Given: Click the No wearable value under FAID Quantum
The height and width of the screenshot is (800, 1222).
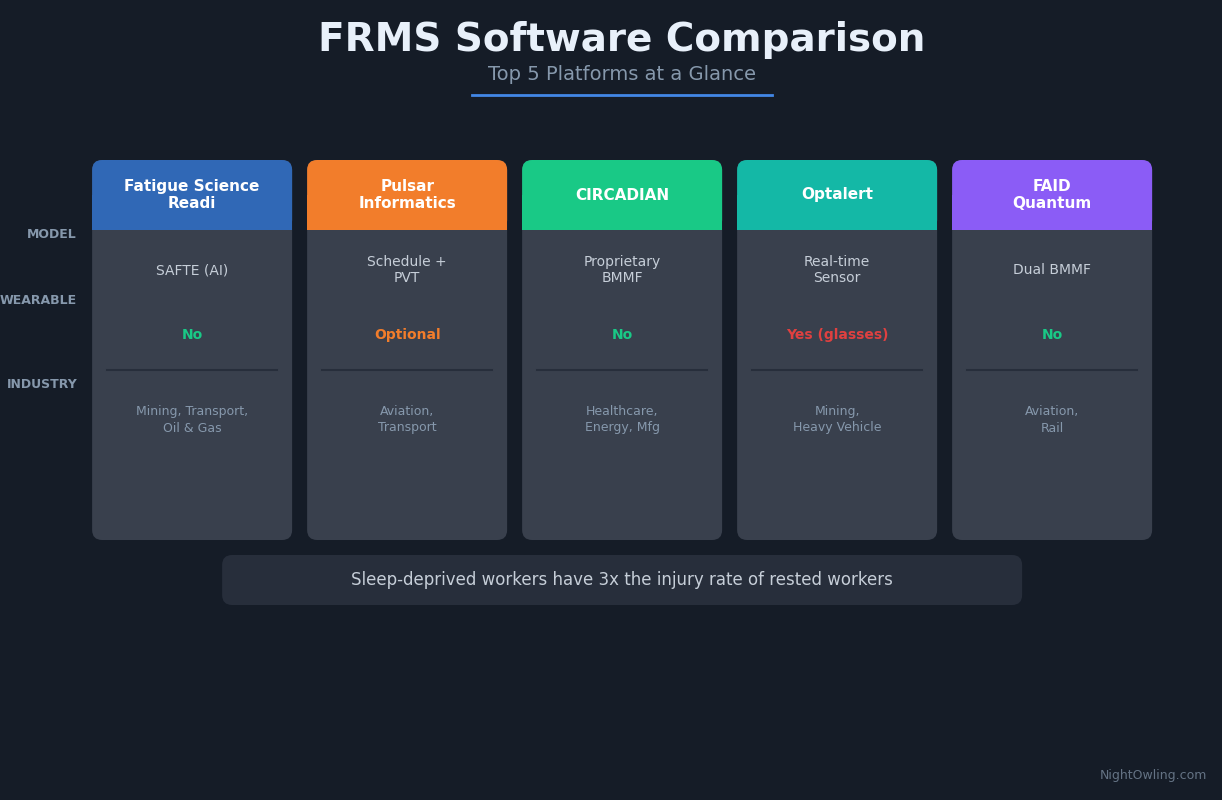Looking at the screenshot, I should point(1052,335).
